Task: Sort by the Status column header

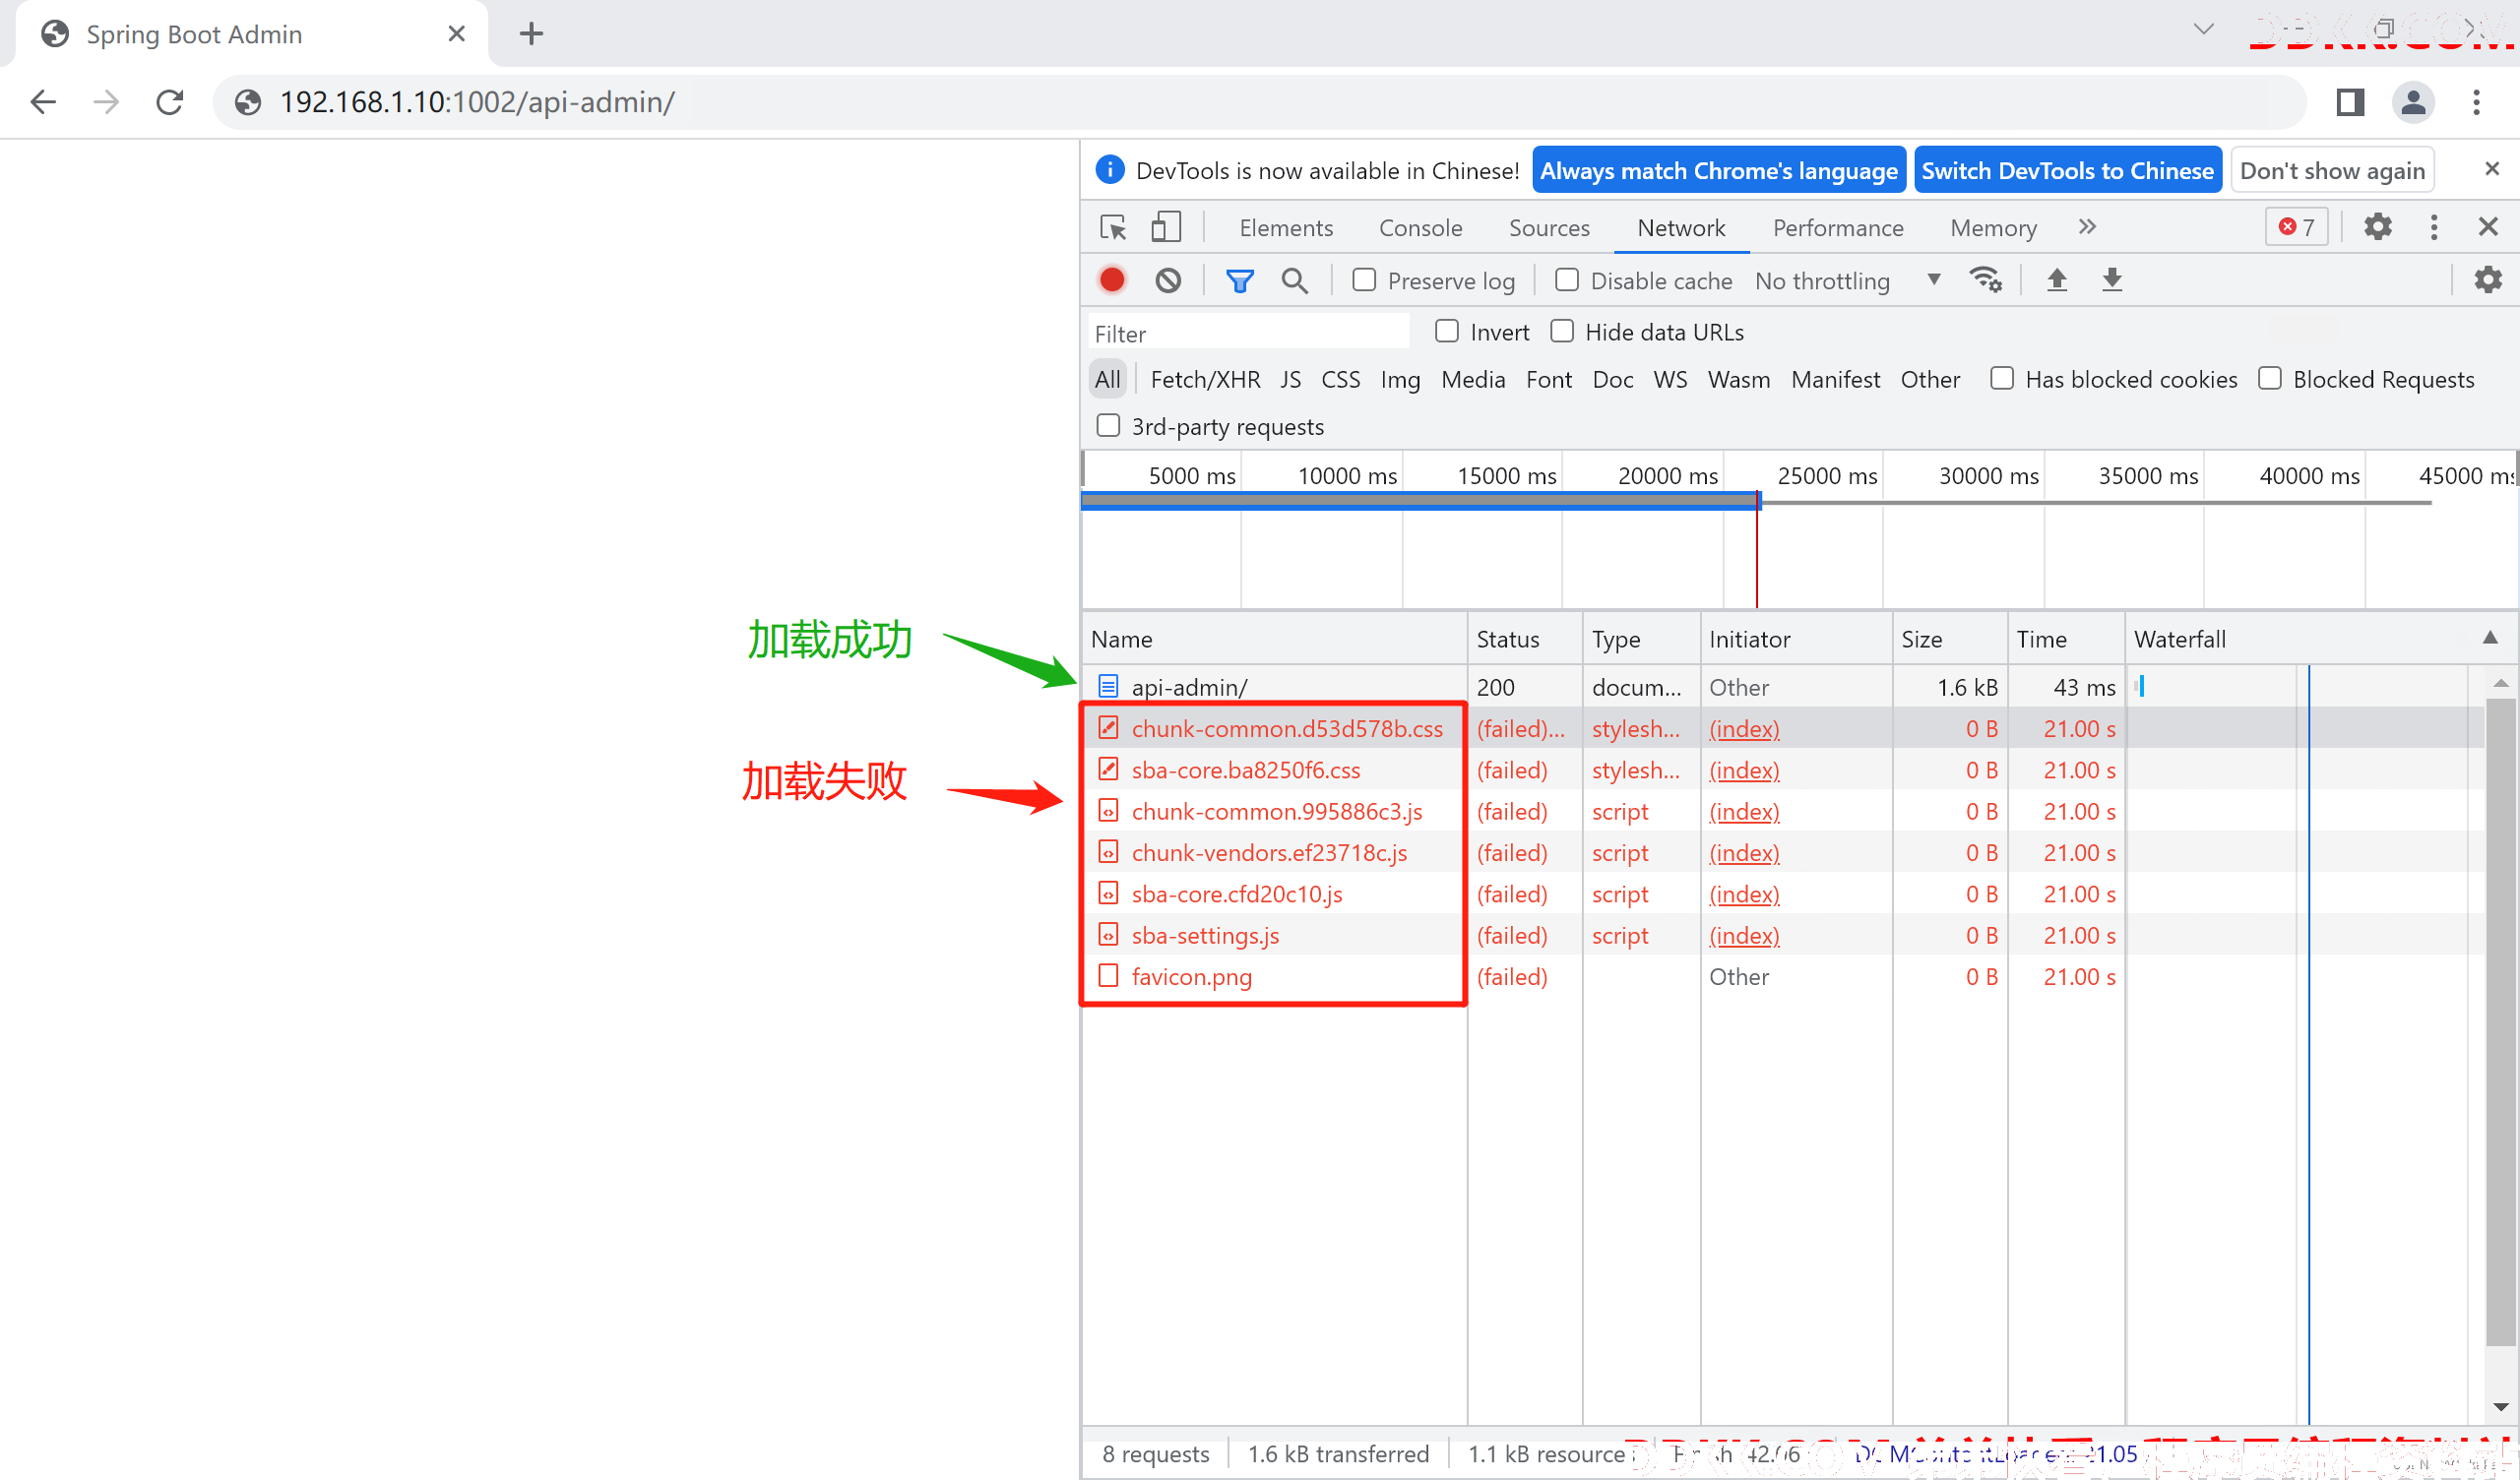Action: coord(1525,639)
